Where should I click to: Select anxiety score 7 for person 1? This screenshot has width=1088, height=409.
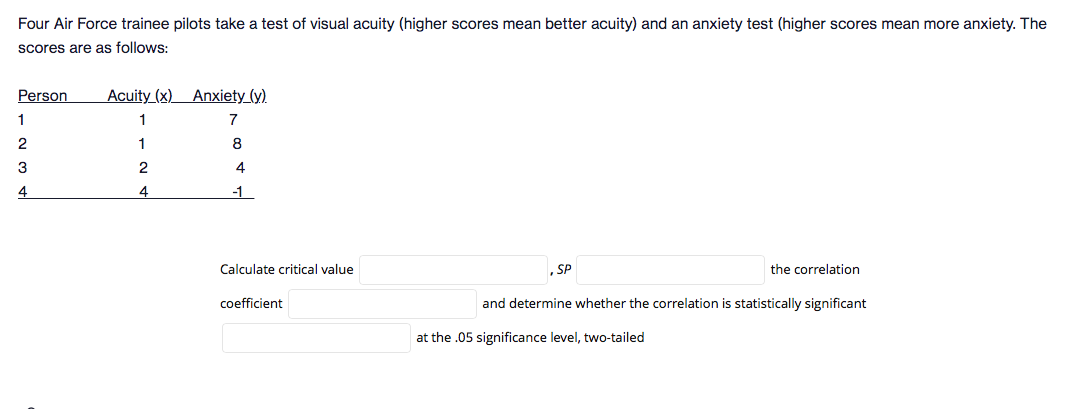(233, 121)
